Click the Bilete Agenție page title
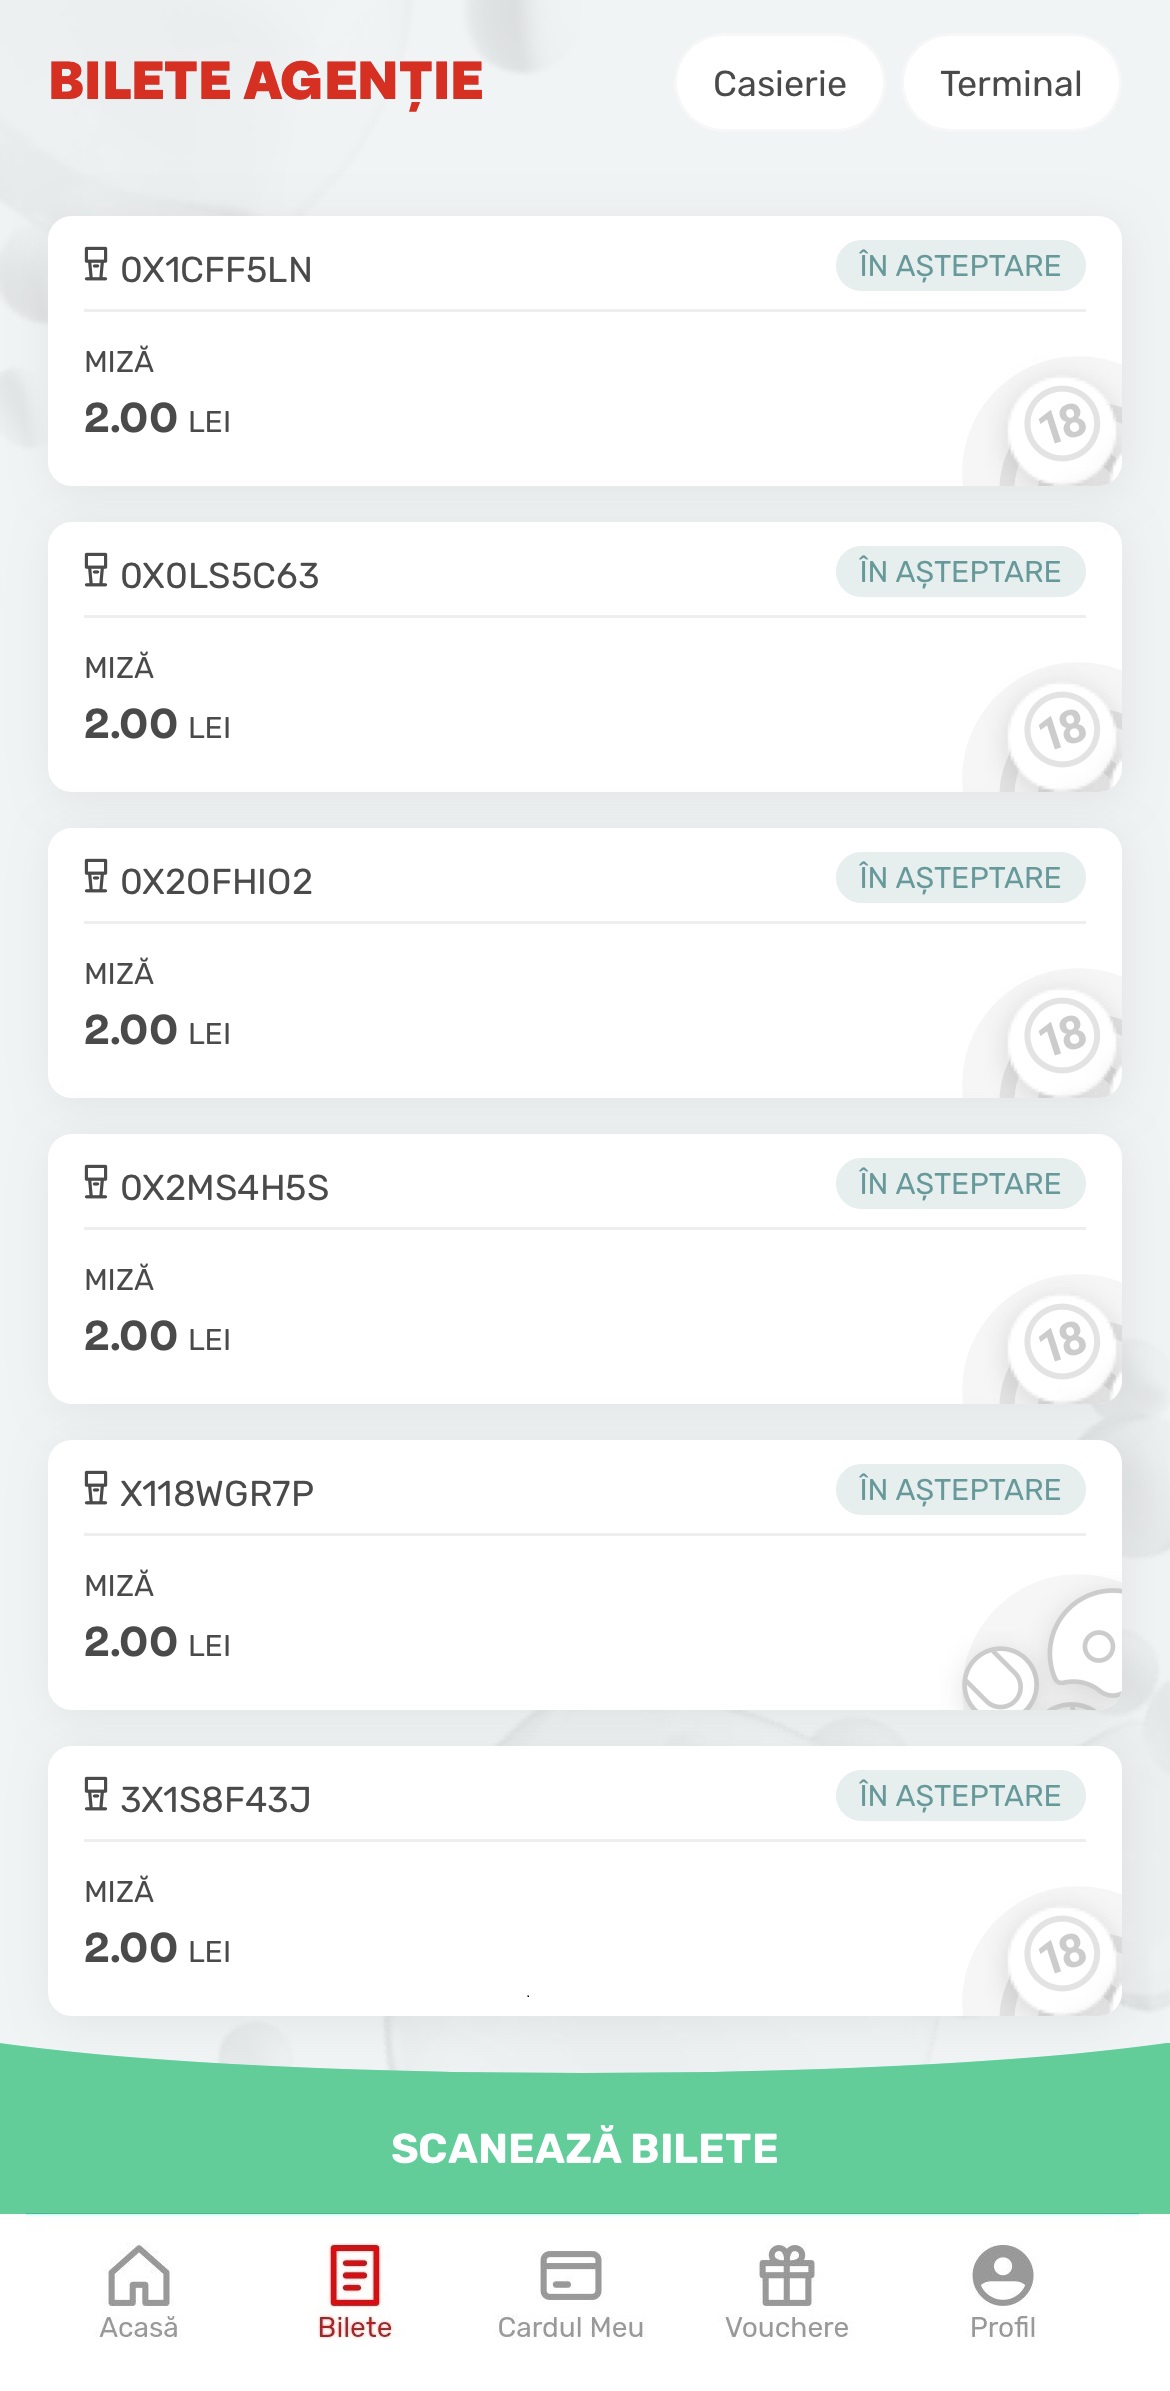 266,83
